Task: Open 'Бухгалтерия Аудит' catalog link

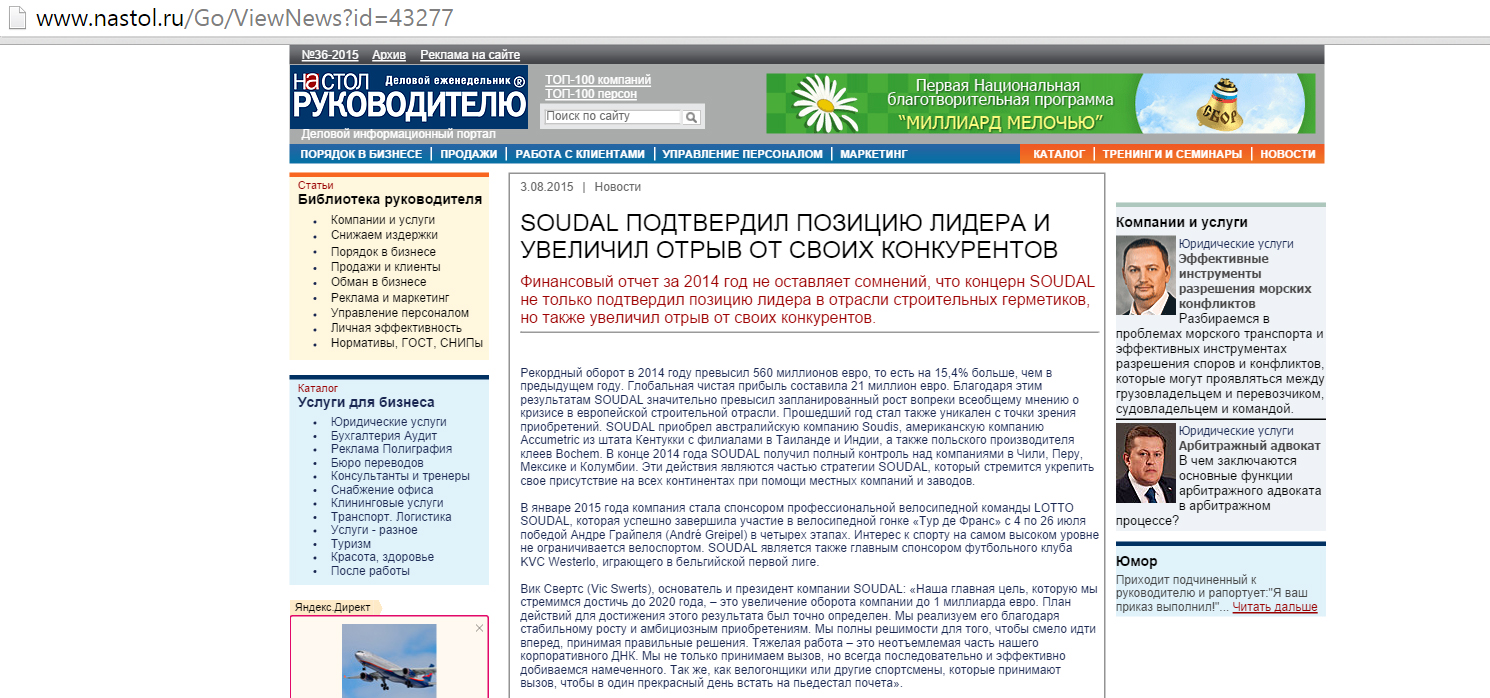Action: 384,436
